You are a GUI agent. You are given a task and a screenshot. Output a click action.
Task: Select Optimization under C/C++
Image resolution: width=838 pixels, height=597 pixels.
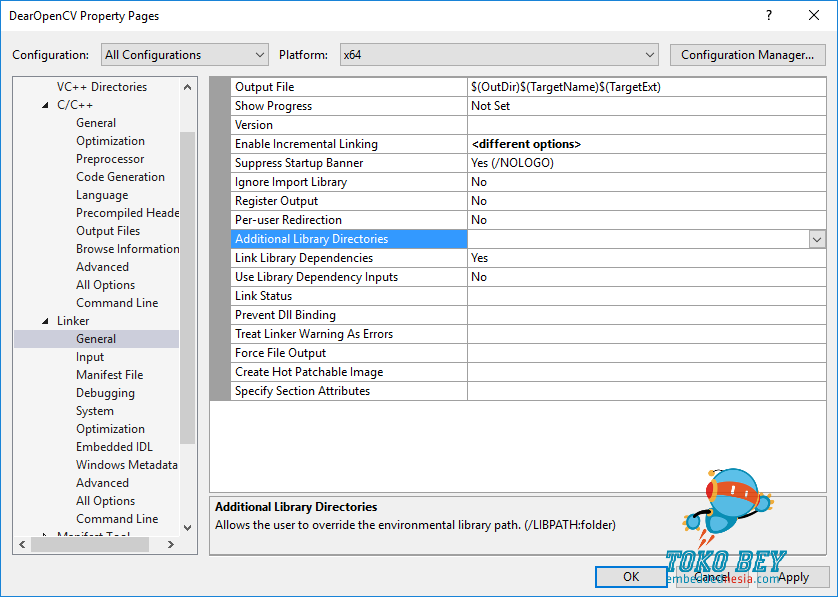click(110, 141)
